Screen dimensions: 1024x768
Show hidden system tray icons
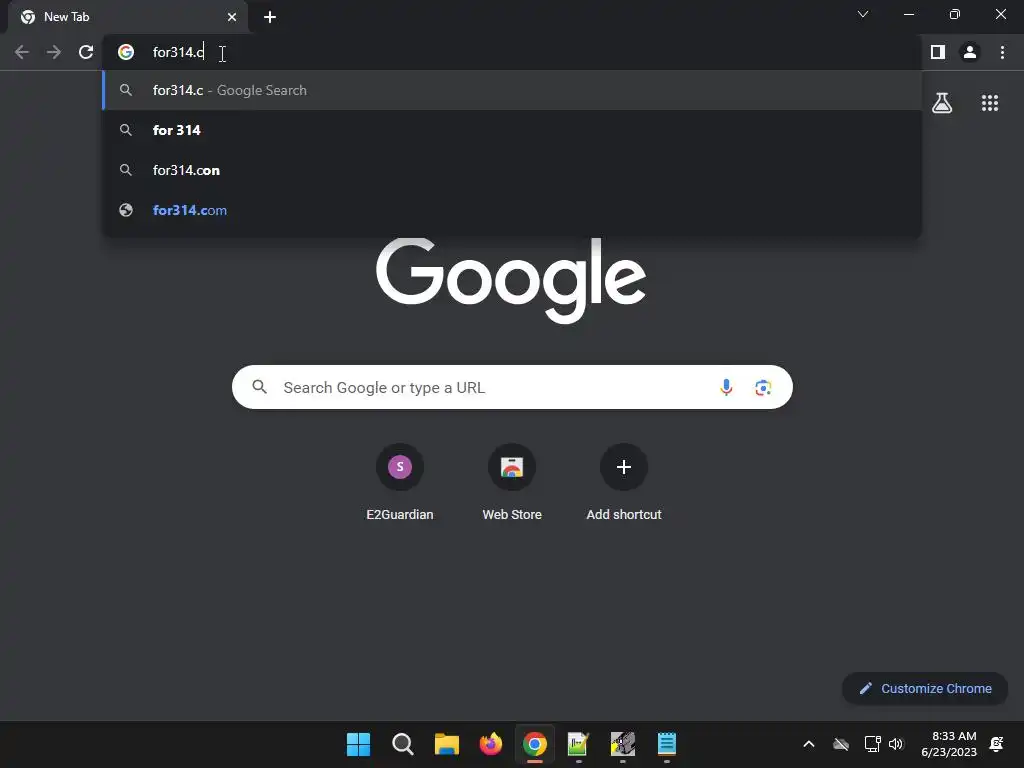pyautogui.click(x=808, y=744)
